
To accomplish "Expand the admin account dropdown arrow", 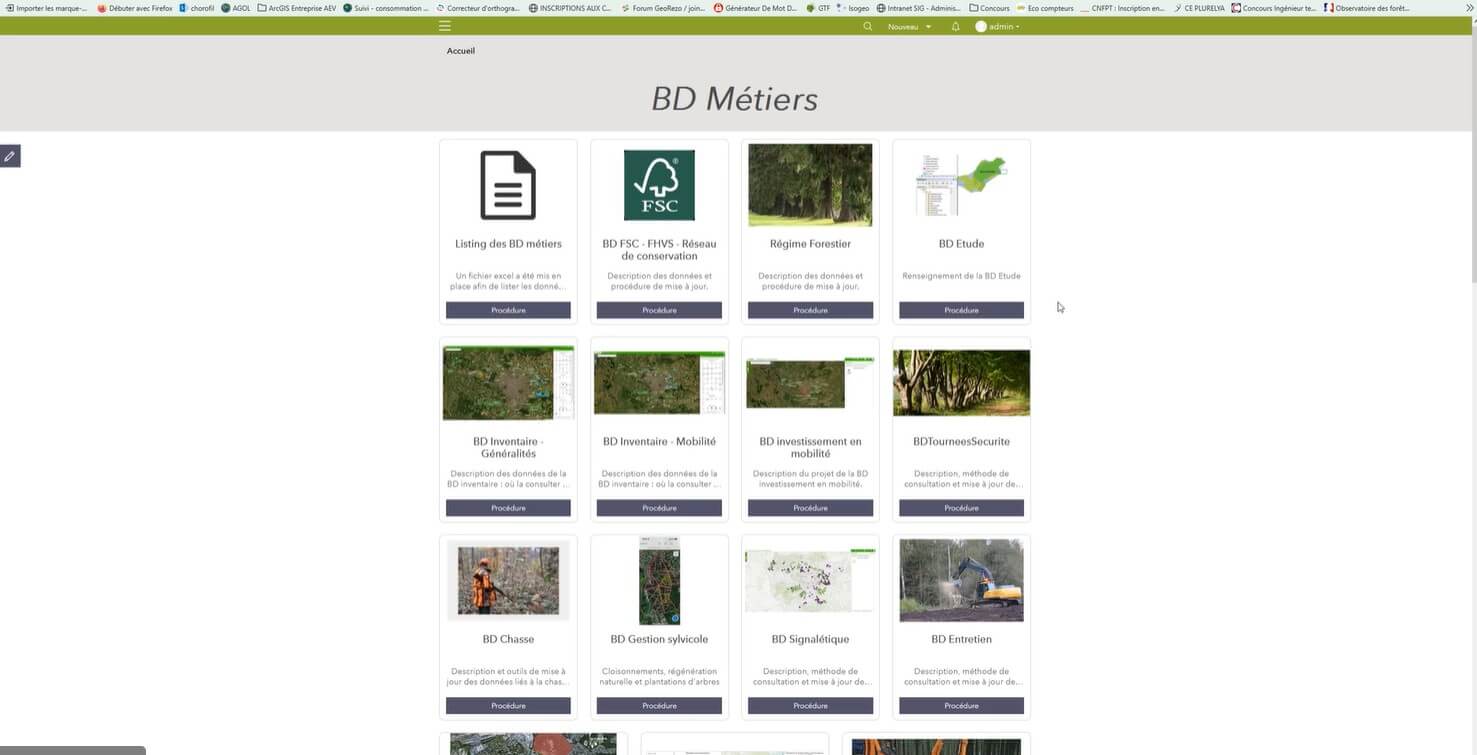I will [1018, 27].
